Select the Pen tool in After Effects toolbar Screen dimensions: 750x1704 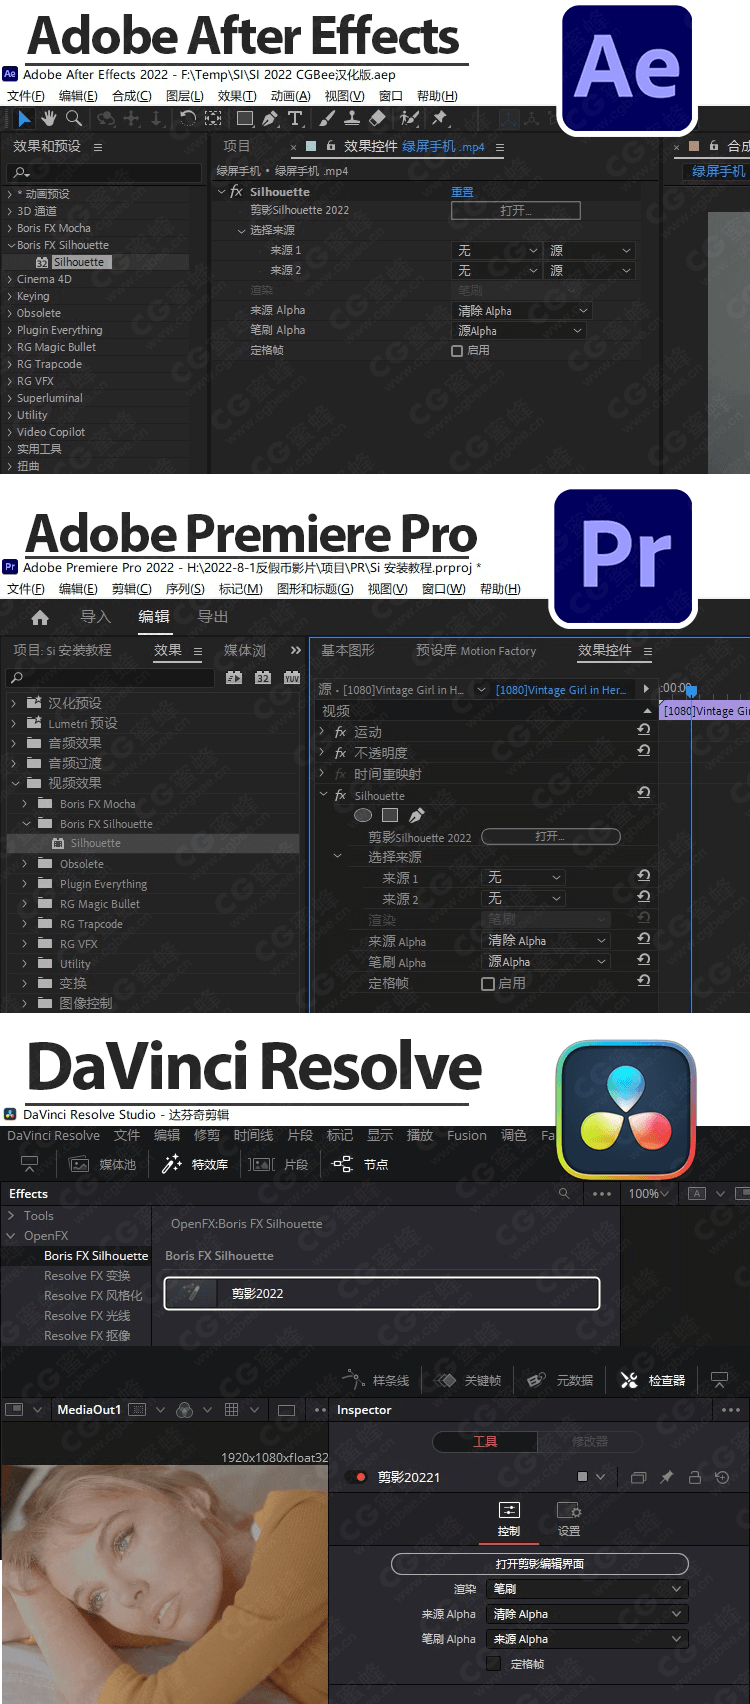(x=270, y=119)
